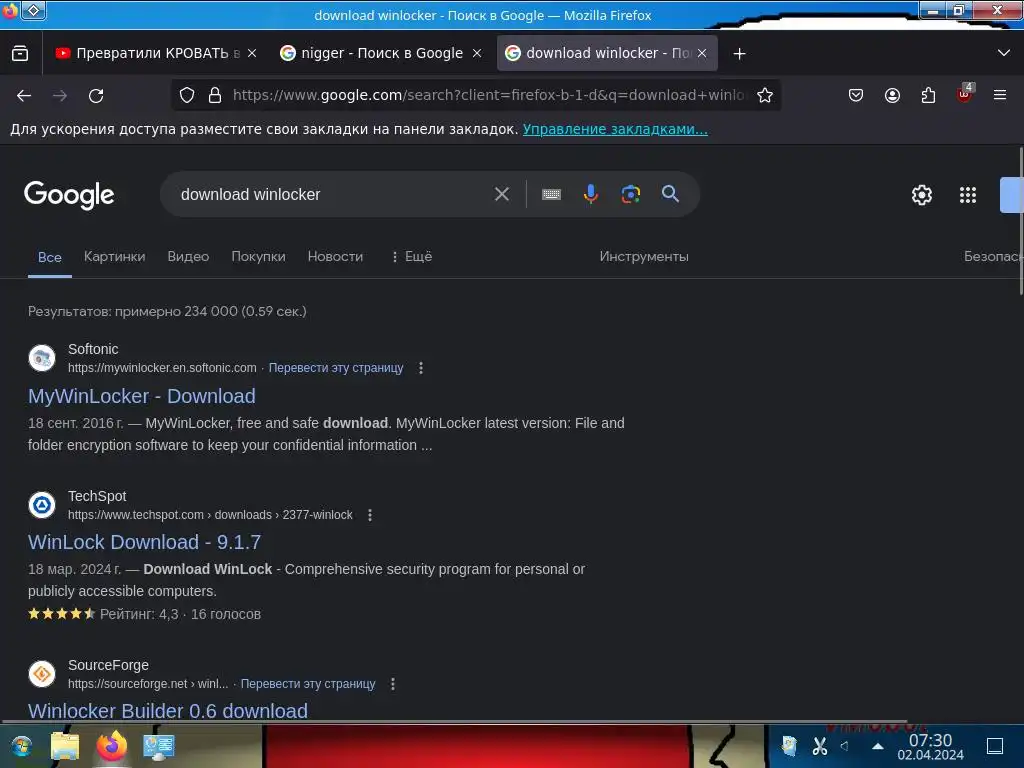Expand hidden system tray icons arrow
This screenshot has height=768, width=1024.
878,746
